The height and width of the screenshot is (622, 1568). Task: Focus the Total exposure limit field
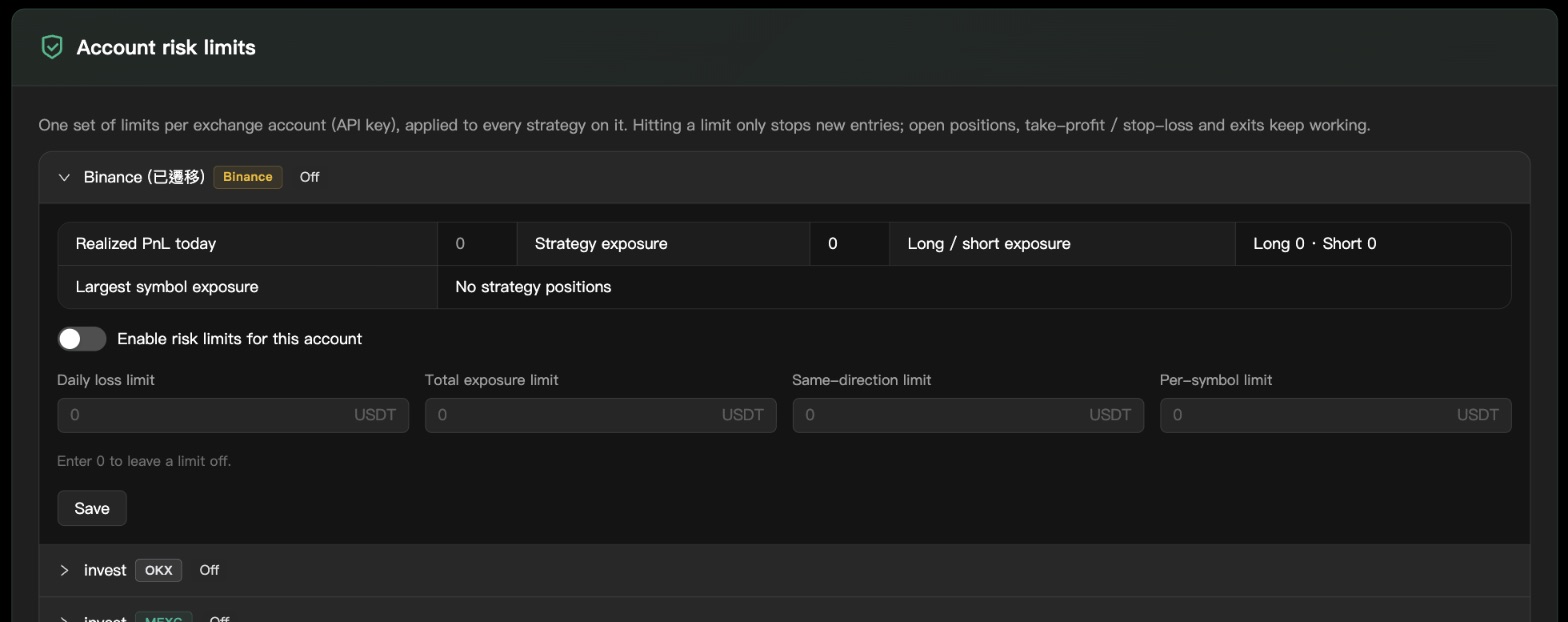(x=600, y=415)
